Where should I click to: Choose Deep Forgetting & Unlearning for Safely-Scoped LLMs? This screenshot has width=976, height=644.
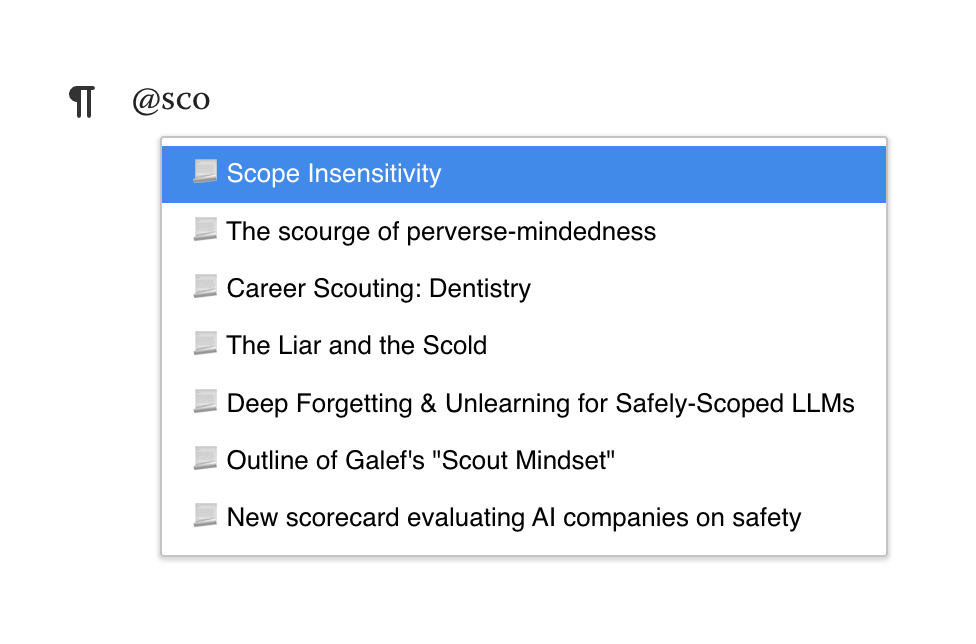coord(523,403)
